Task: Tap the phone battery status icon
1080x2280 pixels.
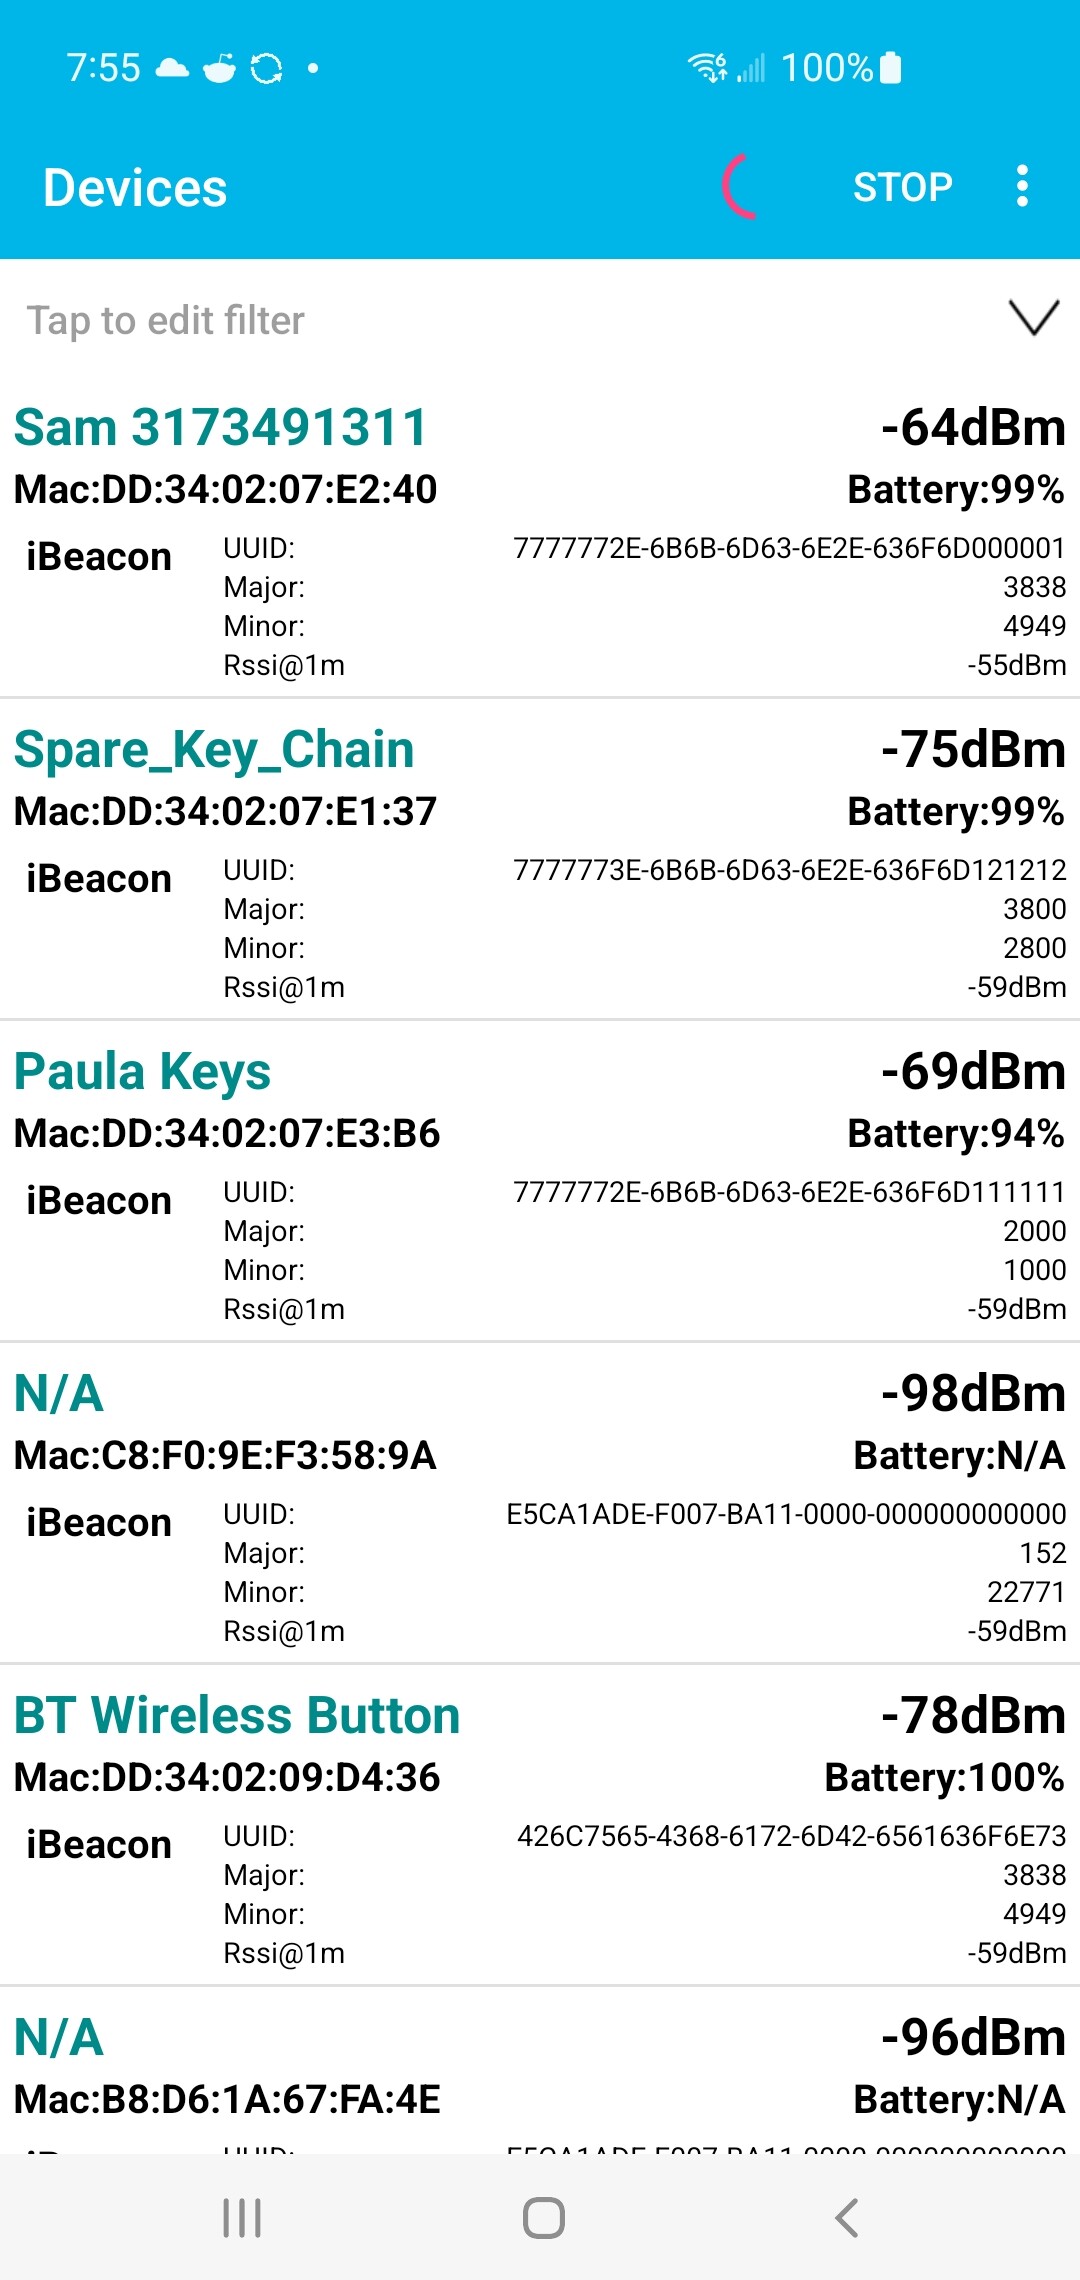Action: [x=891, y=68]
